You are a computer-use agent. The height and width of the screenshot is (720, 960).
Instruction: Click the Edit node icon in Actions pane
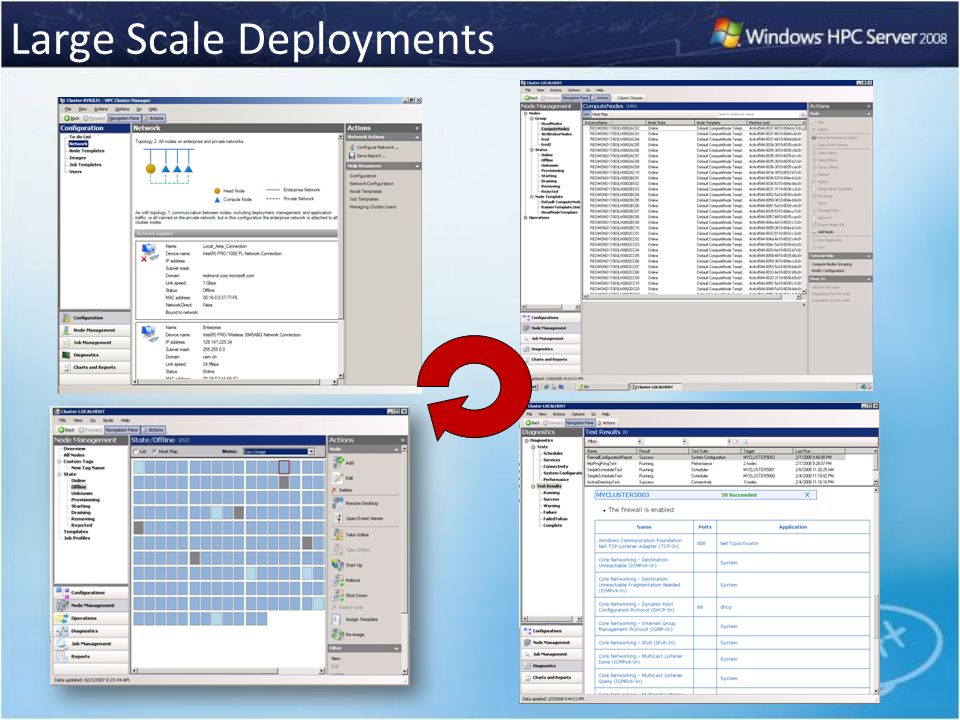pos(337,478)
